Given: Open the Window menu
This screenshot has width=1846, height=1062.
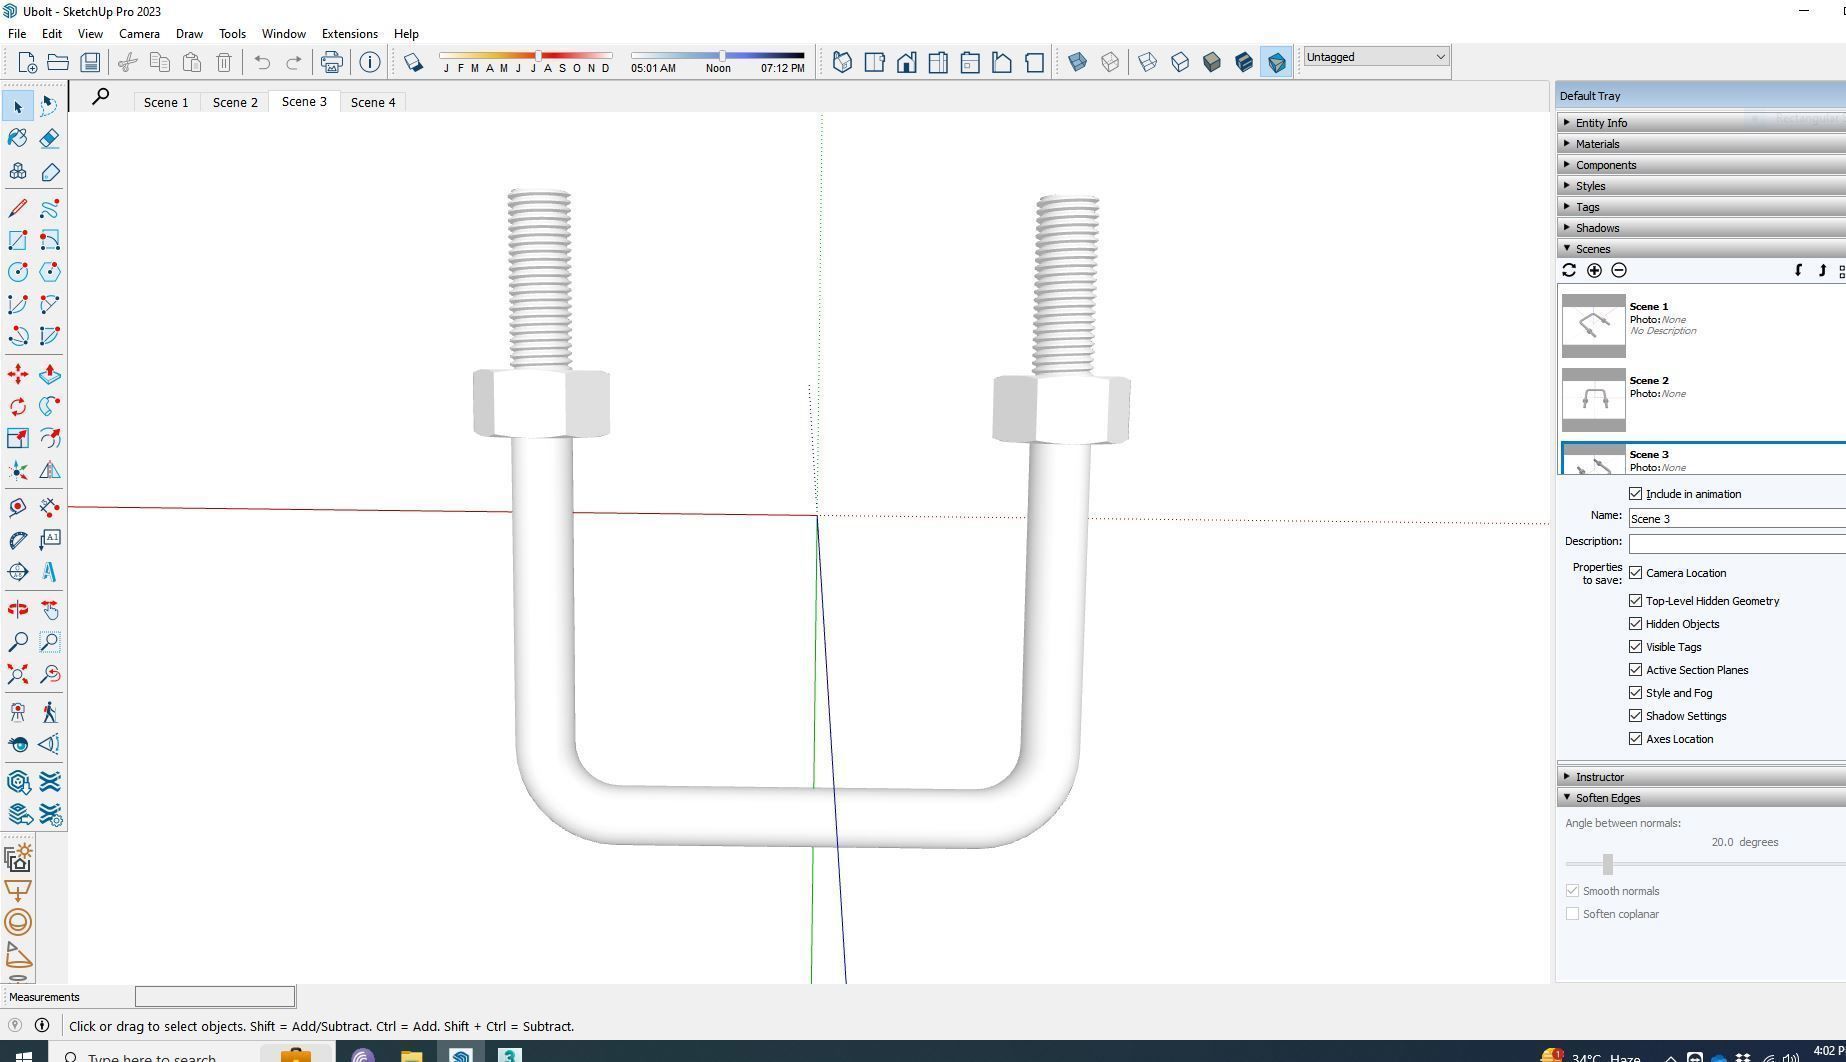Looking at the screenshot, I should [284, 34].
